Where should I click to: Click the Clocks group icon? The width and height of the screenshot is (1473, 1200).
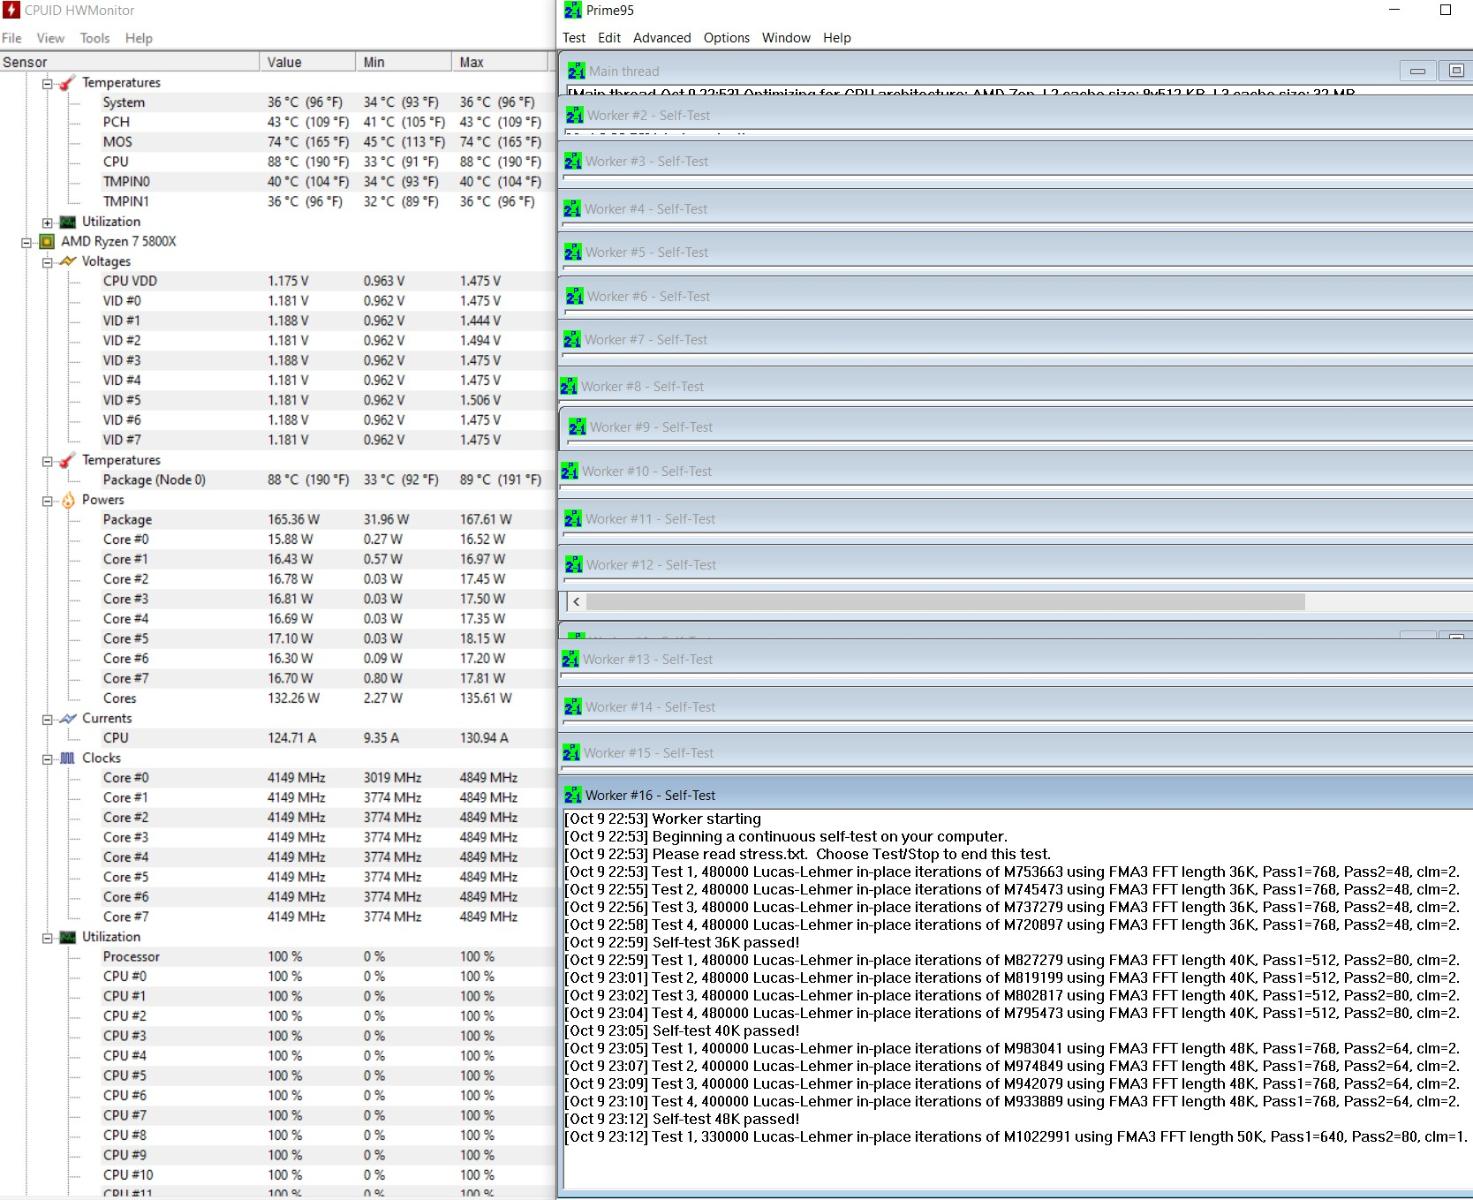point(68,758)
